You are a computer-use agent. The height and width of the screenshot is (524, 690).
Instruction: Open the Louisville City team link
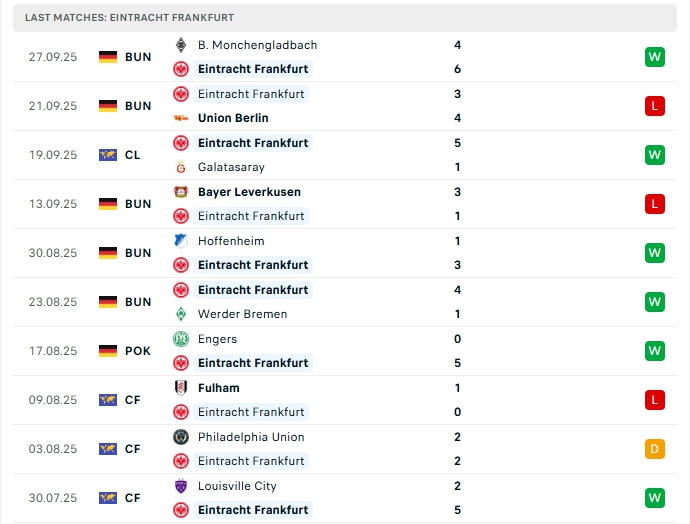click(x=237, y=486)
